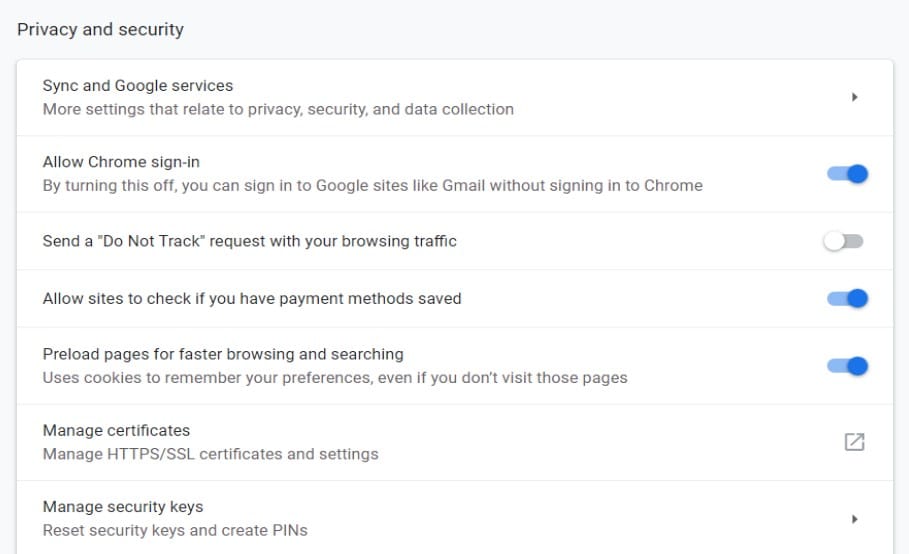Click "By turning this off" sign-in description
Screen dimensions: 909x554
pyautogui.click(x=372, y=185)
